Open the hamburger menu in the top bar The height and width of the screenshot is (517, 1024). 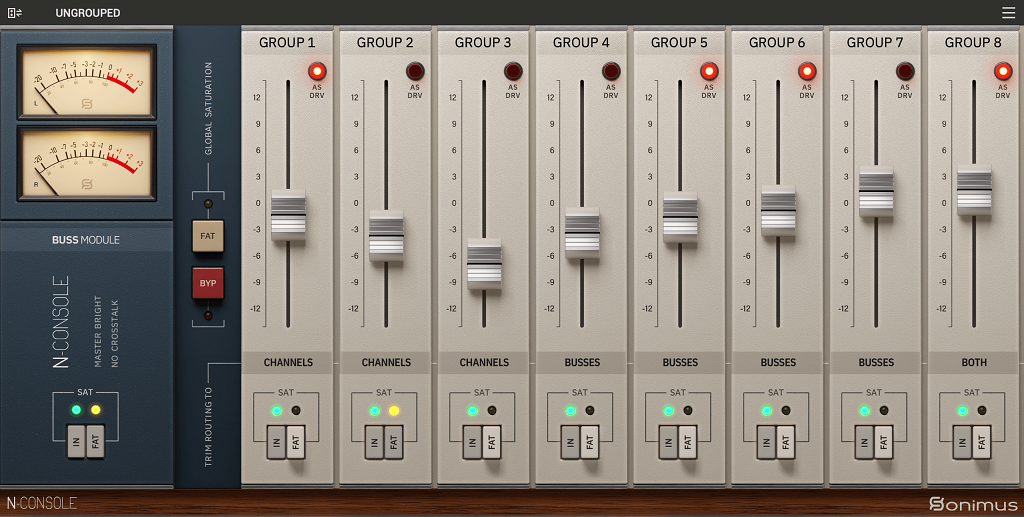[1008, 13]
